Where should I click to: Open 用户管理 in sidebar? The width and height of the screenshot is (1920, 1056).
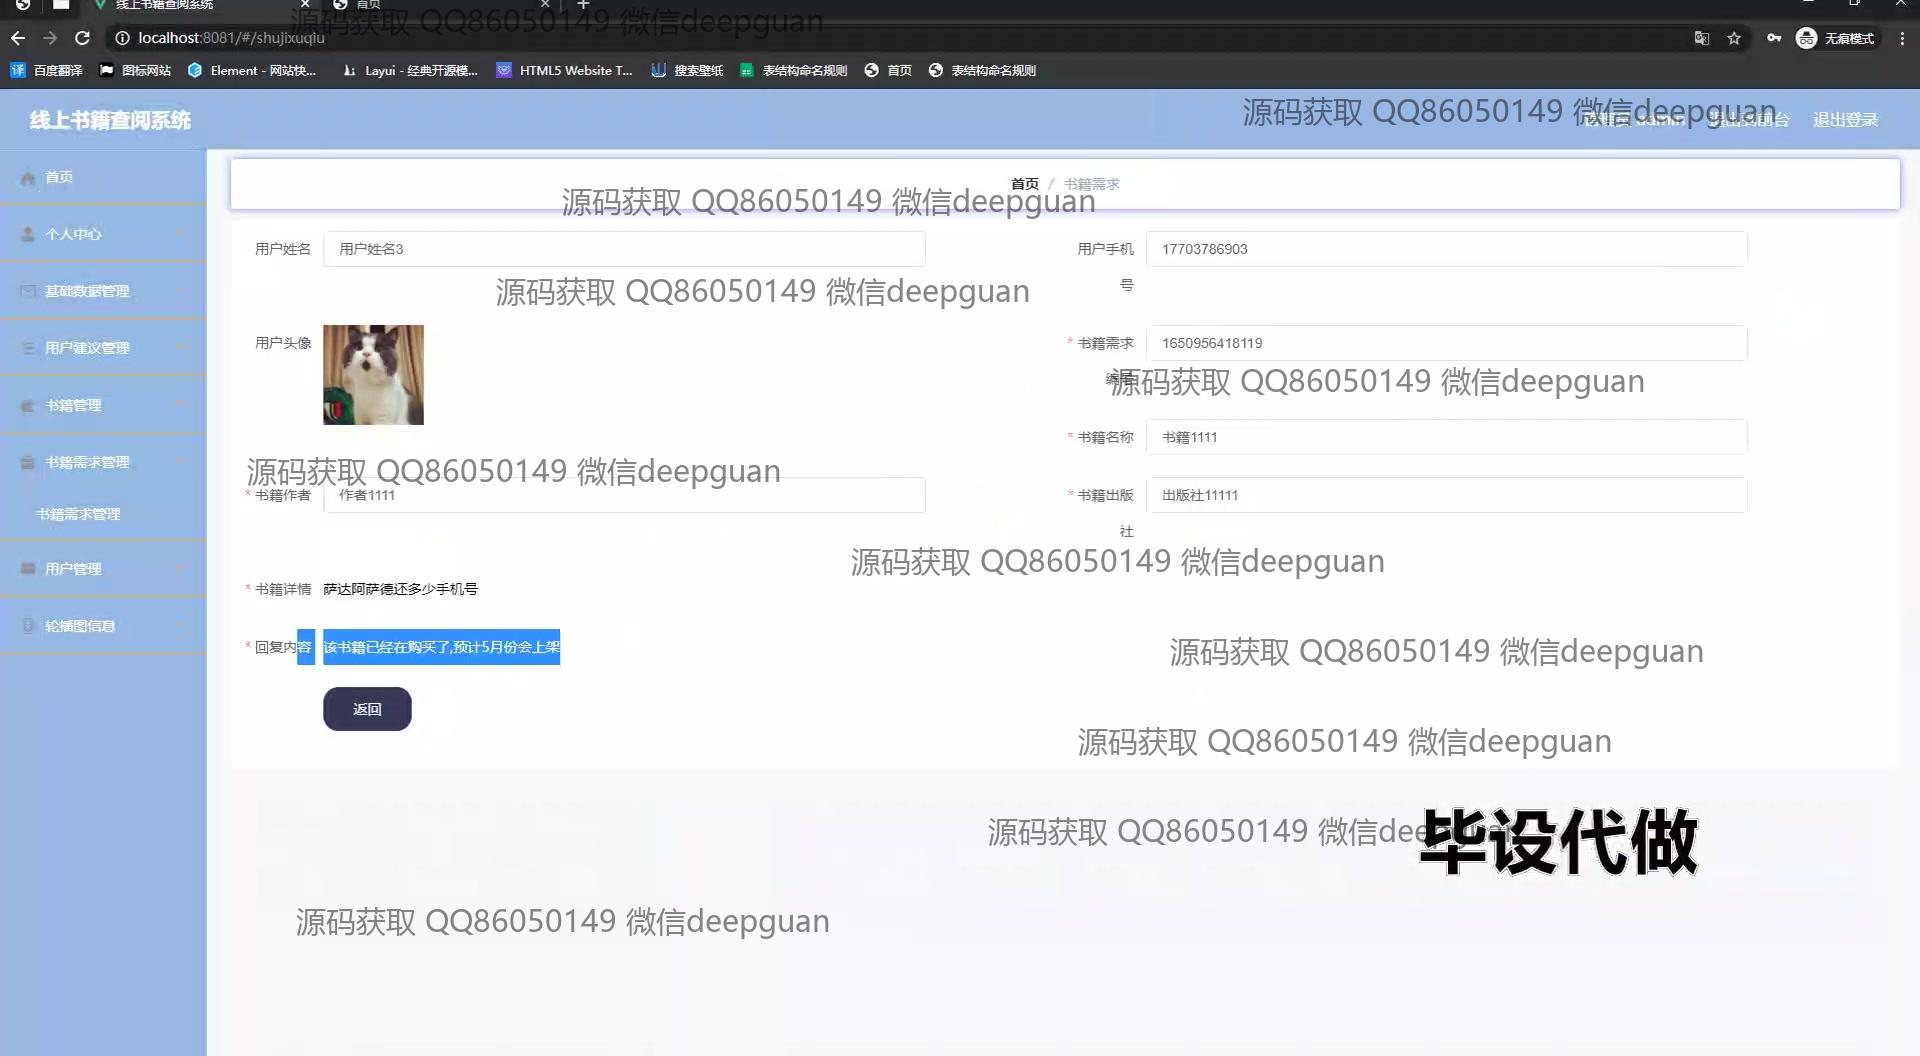[103, 569]
